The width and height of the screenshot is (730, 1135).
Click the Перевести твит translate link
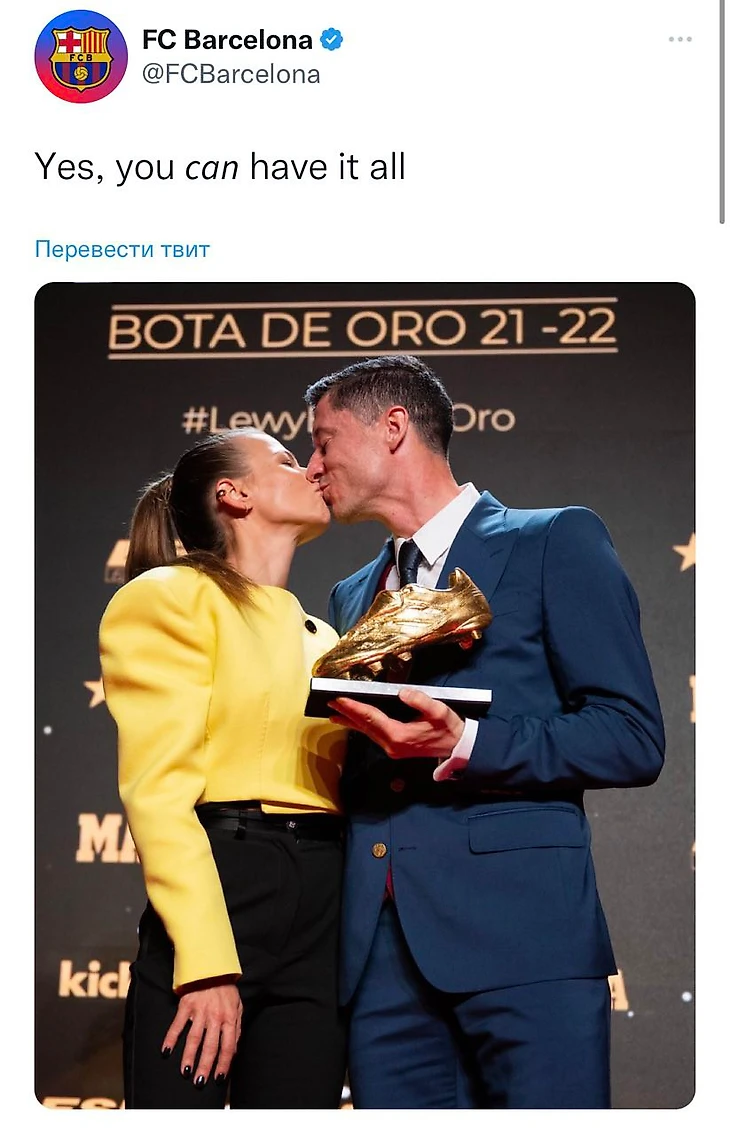(x=122, y=249)
